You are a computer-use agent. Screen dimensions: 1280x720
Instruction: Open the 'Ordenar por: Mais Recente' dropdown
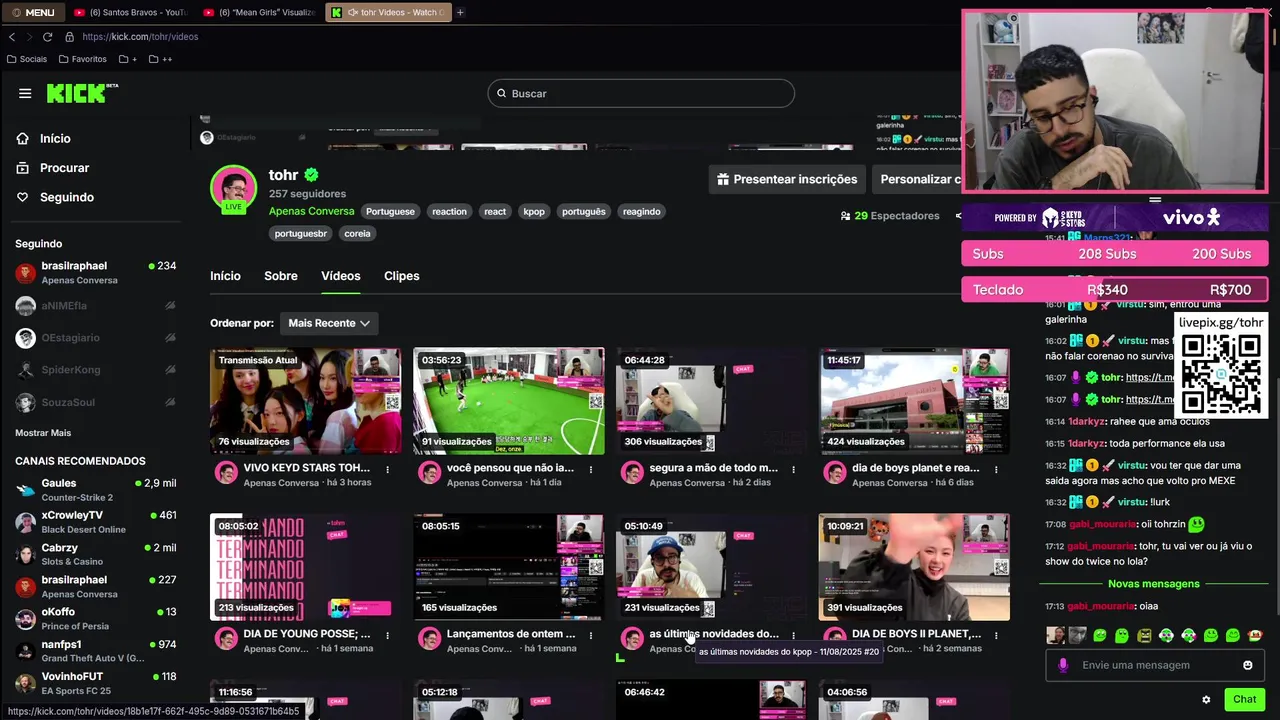329,323
